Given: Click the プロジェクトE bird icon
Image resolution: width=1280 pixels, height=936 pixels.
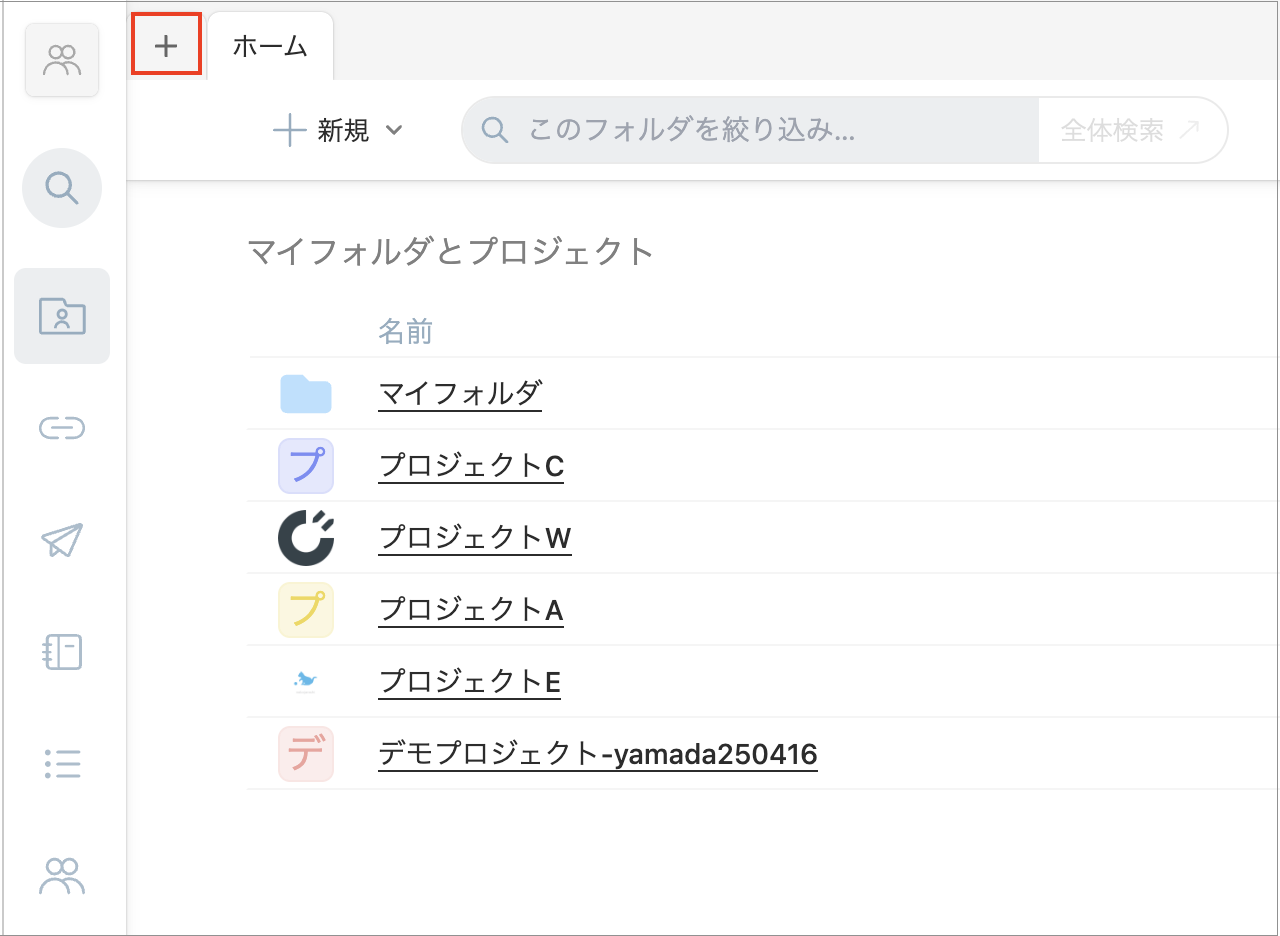Looking at the screenshot, I should [306, 682].
